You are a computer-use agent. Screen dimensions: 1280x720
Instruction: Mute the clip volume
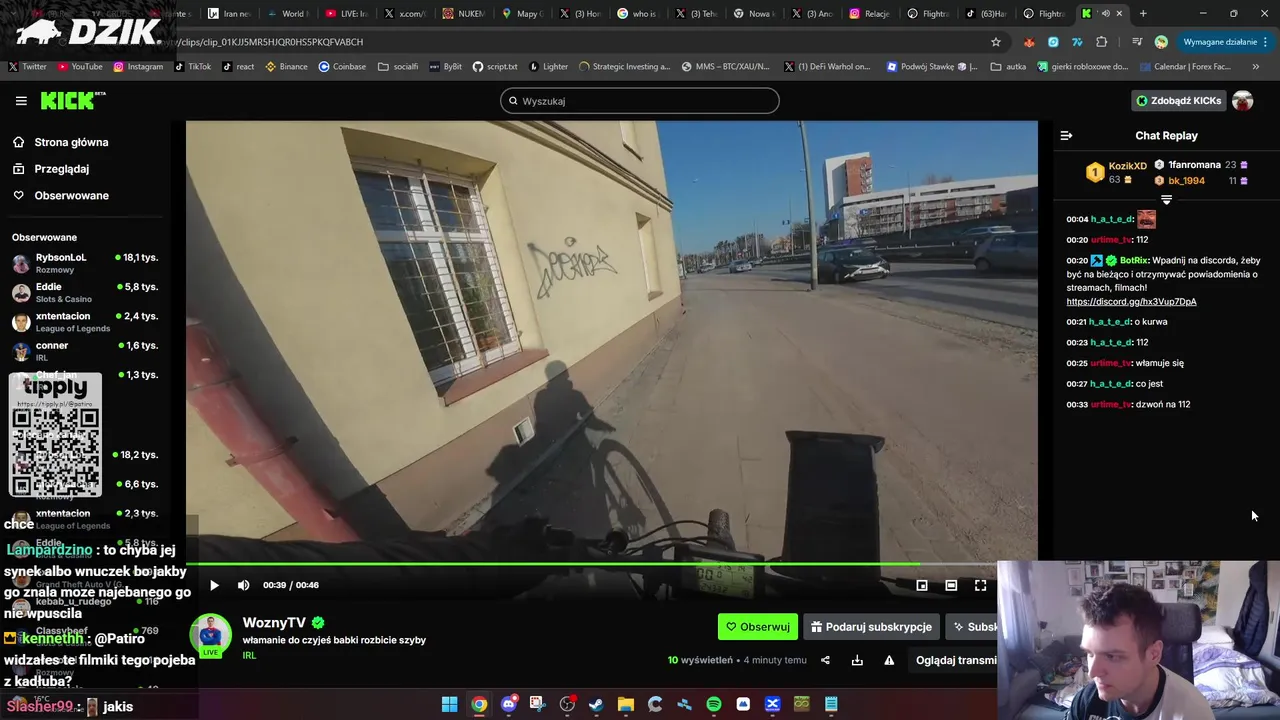tap(243, 586)
